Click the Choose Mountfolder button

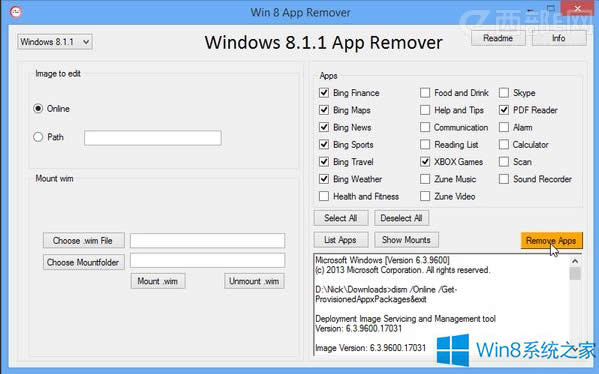(83, 262)
